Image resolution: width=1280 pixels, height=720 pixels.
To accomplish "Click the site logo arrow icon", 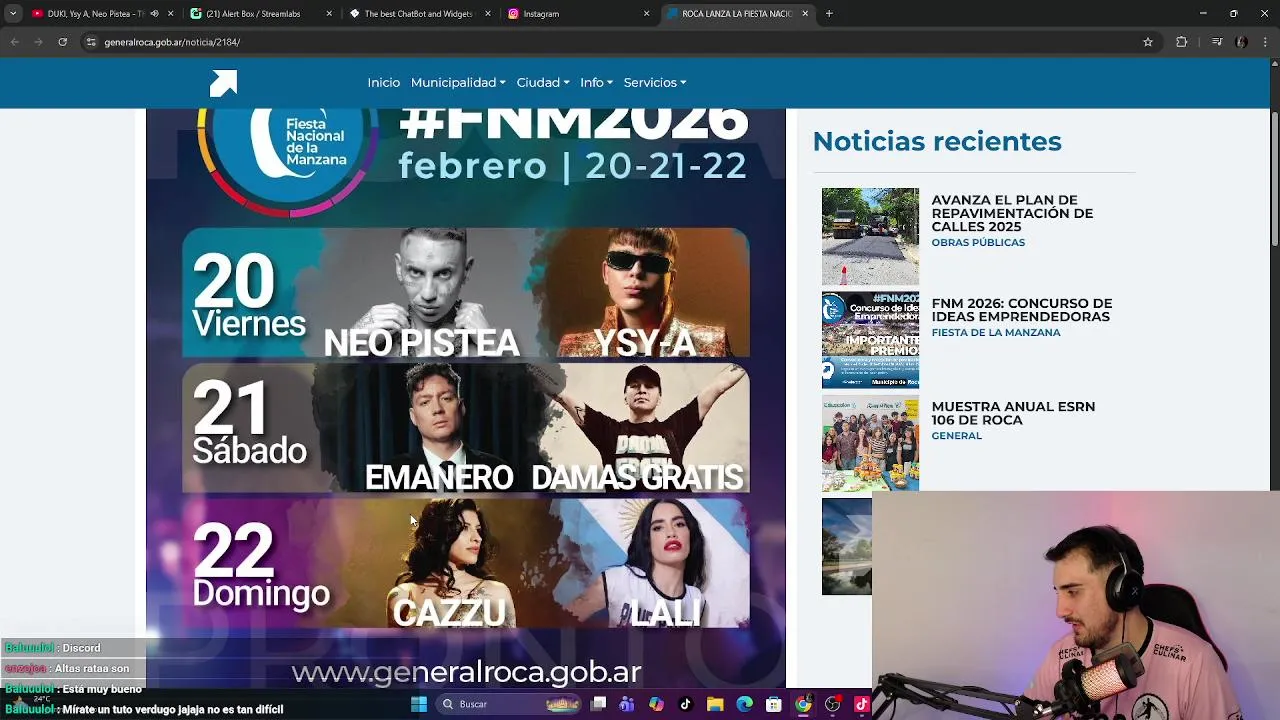I will pos(223,83).
